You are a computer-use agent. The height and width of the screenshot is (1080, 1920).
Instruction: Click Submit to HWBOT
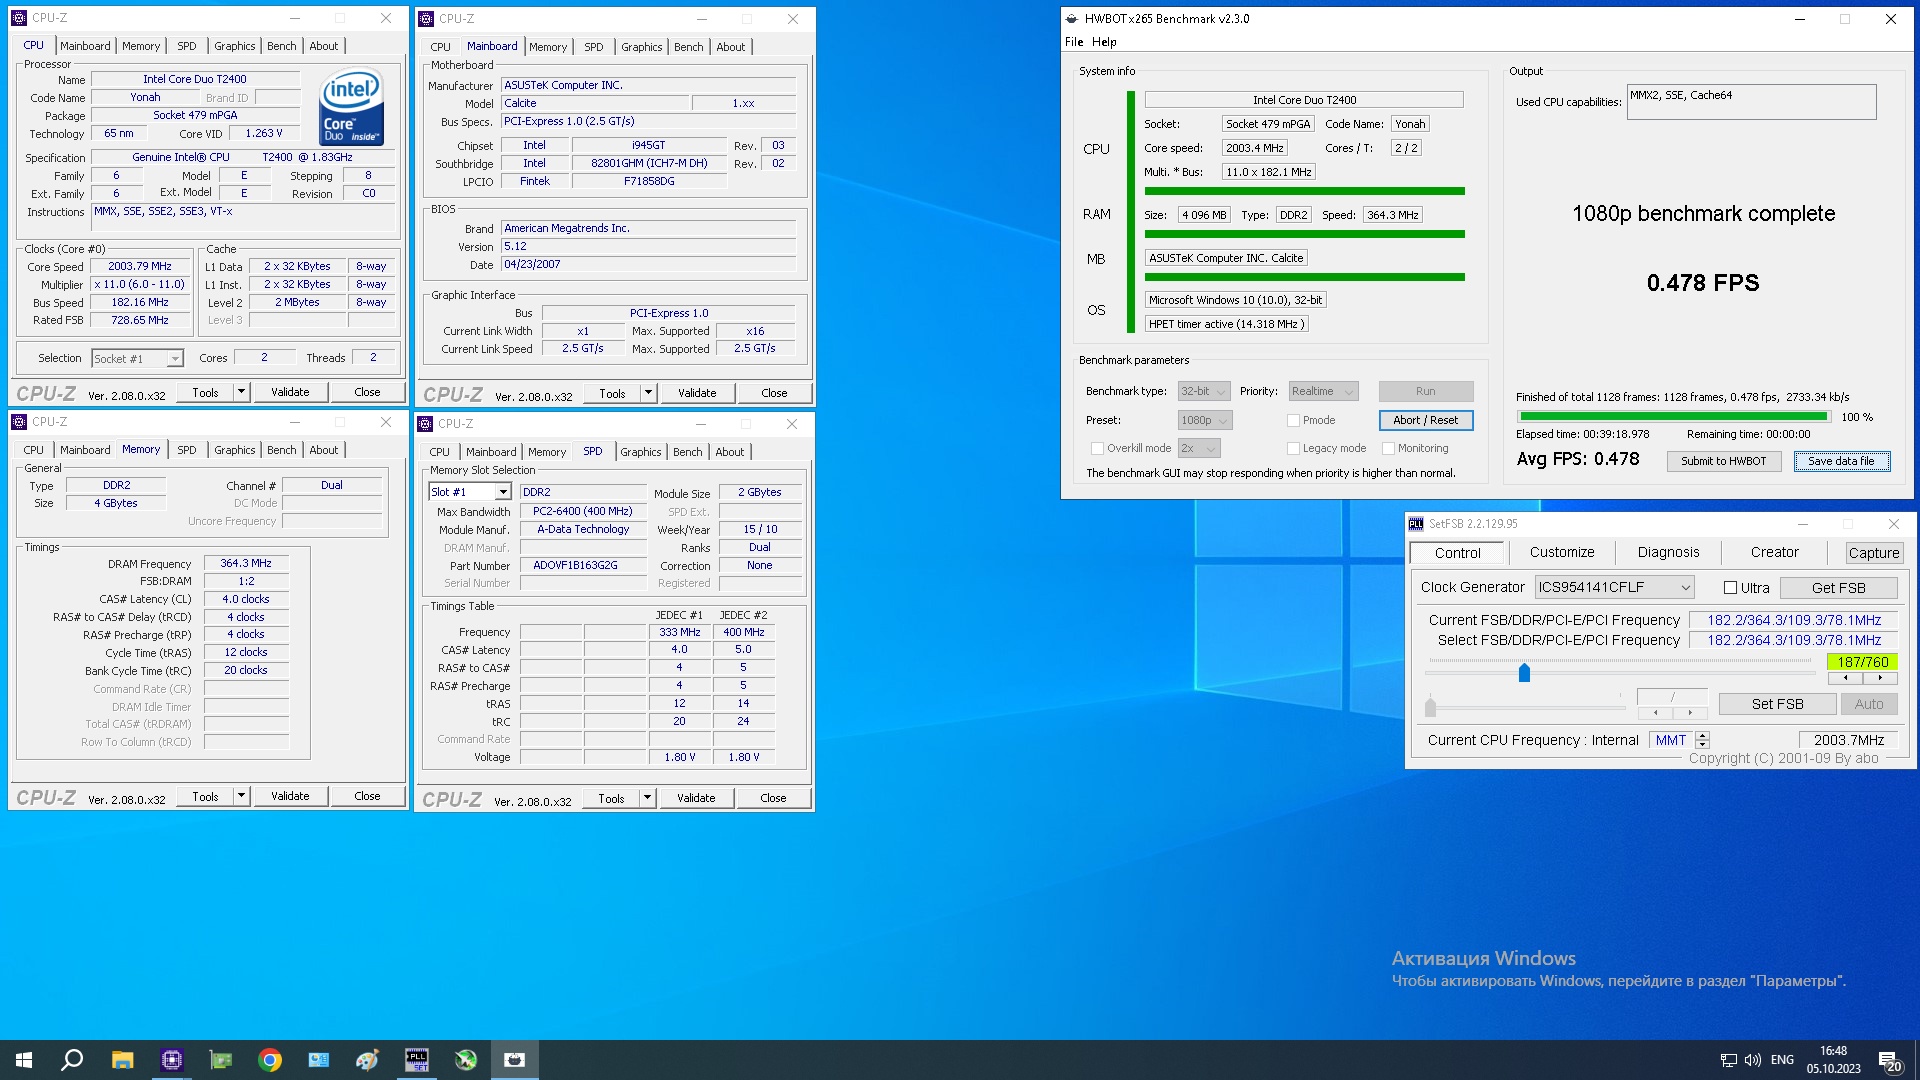point(1723,462)
